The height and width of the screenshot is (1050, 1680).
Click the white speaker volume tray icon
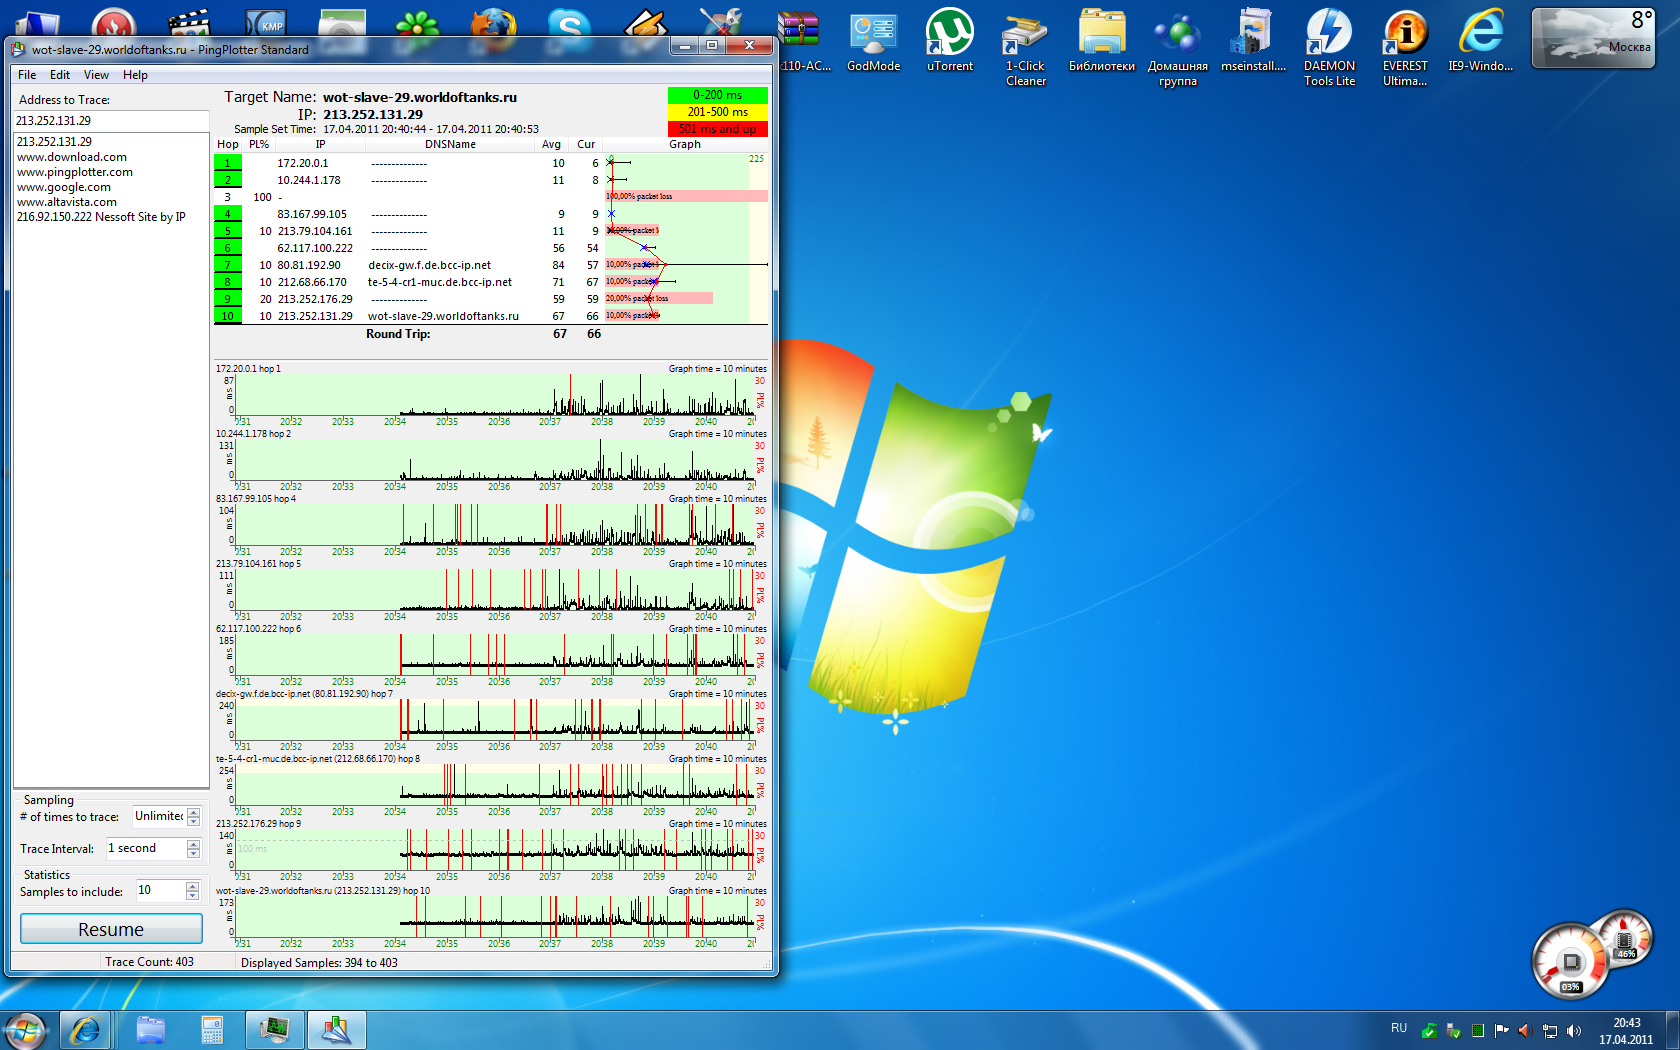(x=1573, y=1030)
